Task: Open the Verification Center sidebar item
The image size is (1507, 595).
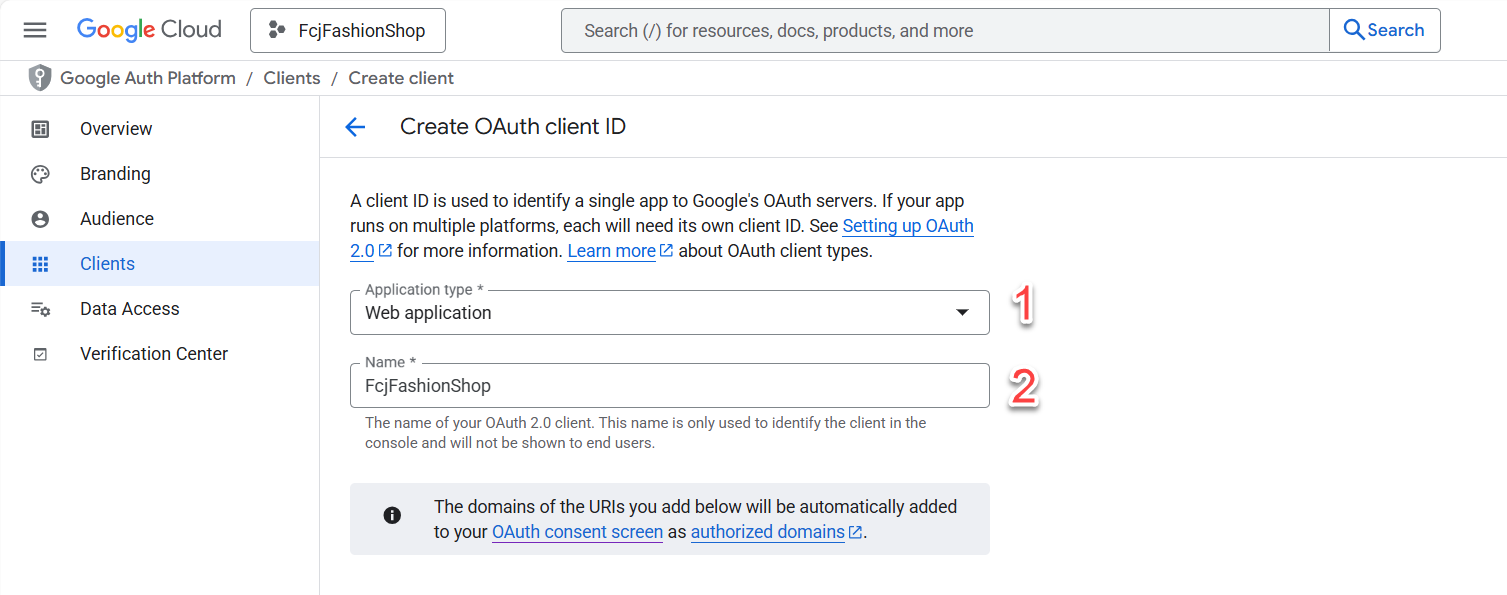Action: click(x=160, y=354)
